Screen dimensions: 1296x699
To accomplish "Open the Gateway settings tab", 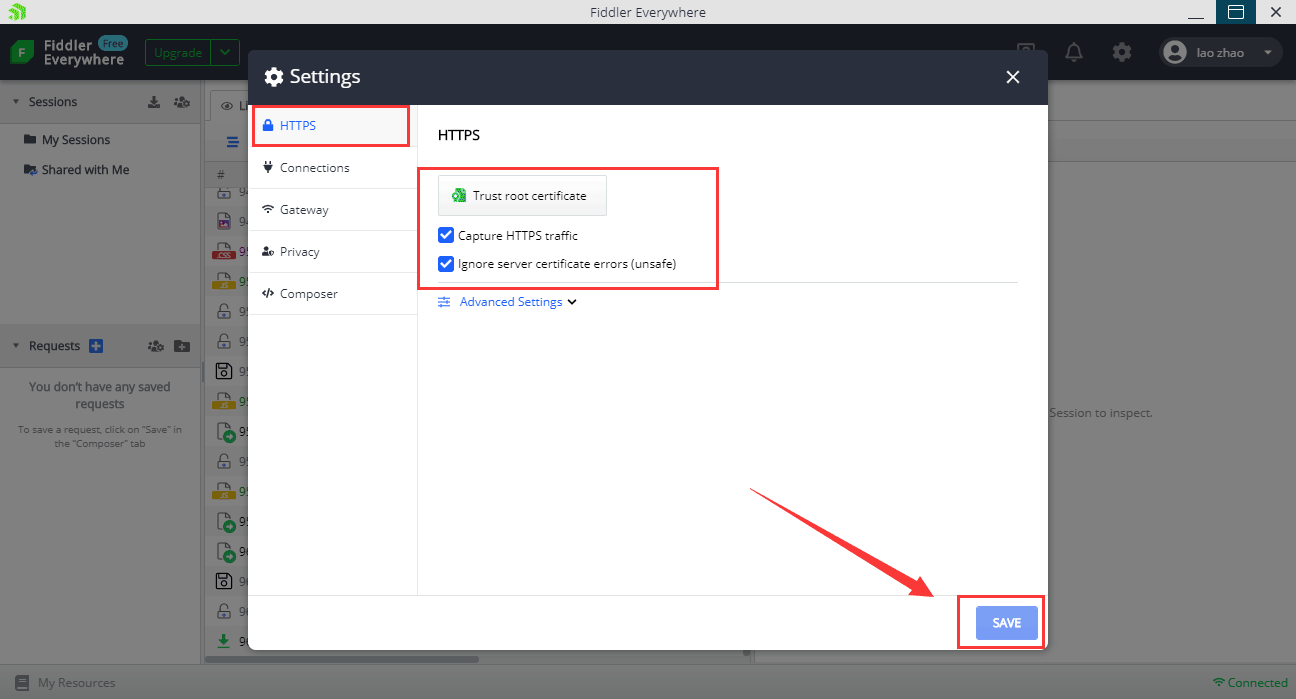I will pyautogui.click(x=333, y=210).
